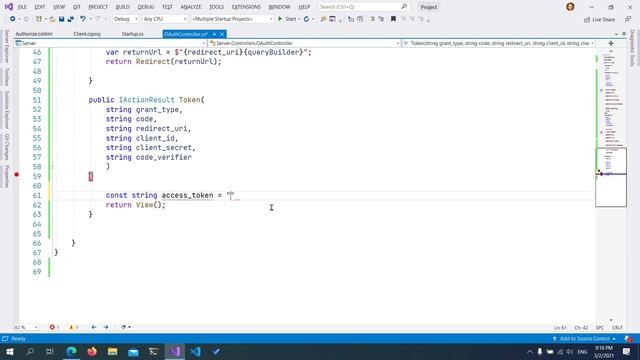
Task: Open the Properties side tab
Action: click(x=7, y=177)
